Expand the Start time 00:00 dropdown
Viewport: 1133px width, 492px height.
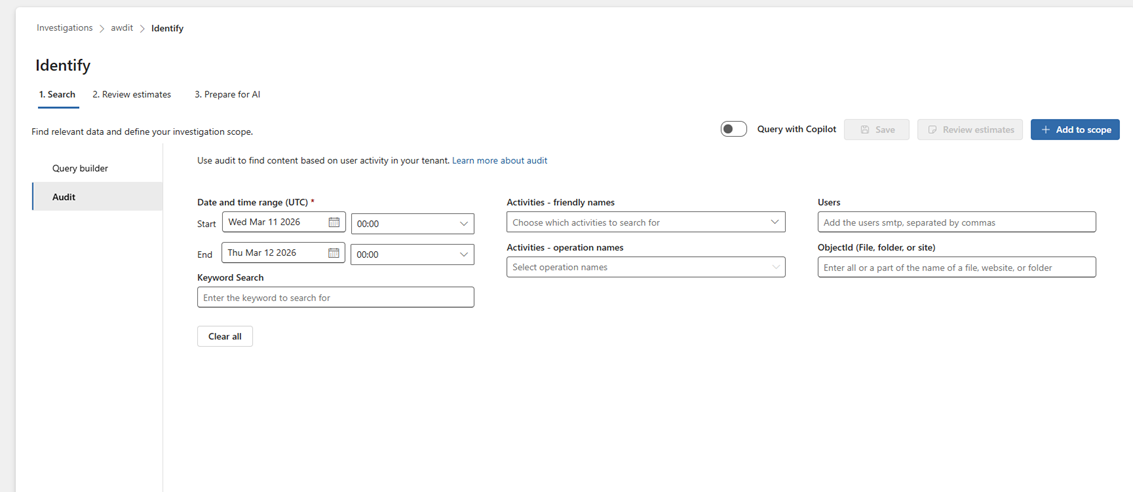click(x=413, y=224)
